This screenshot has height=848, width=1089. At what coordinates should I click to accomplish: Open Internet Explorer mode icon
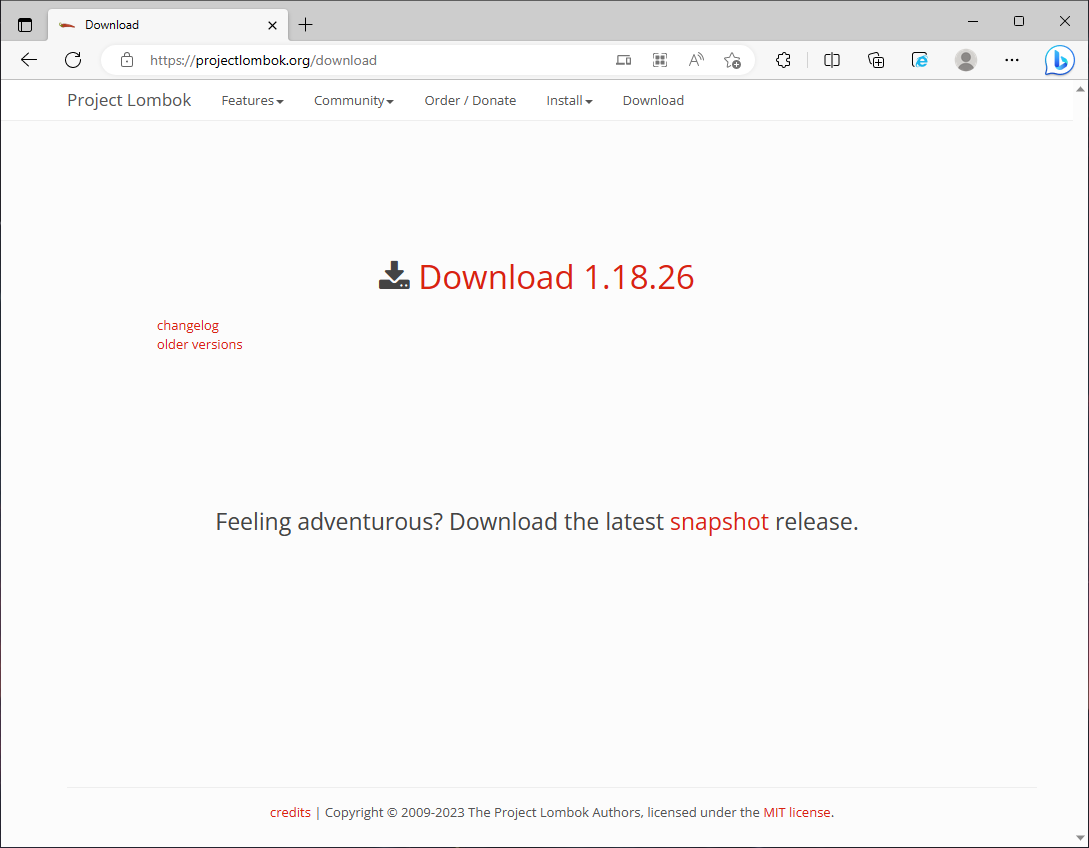[x=920, y=60]
